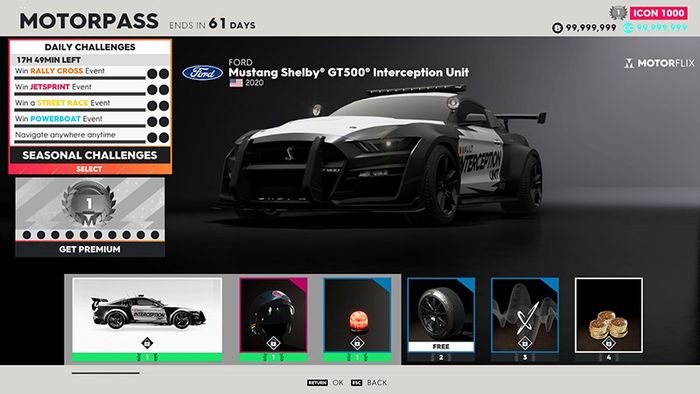Click the lock icon on the siren reward

tap(357, 343)
